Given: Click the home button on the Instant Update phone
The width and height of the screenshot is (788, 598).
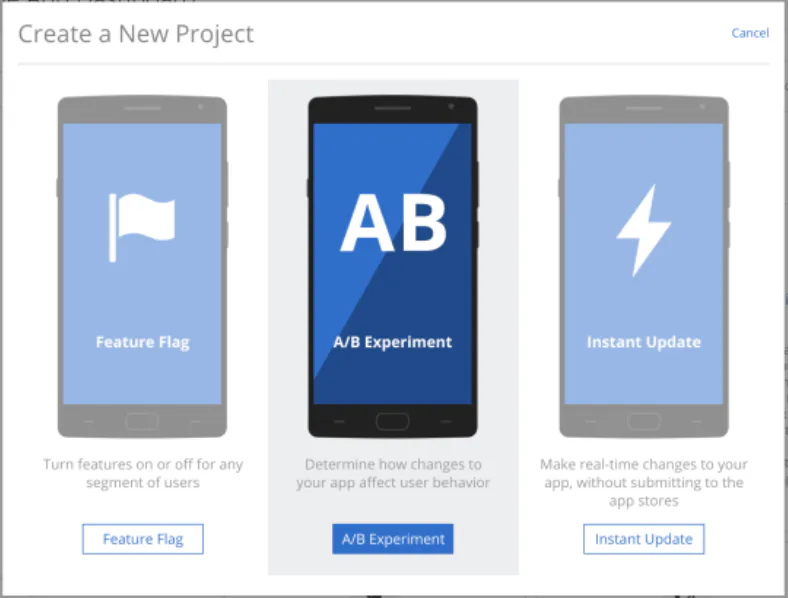Looking at the screenshot, I should point(644,421).
